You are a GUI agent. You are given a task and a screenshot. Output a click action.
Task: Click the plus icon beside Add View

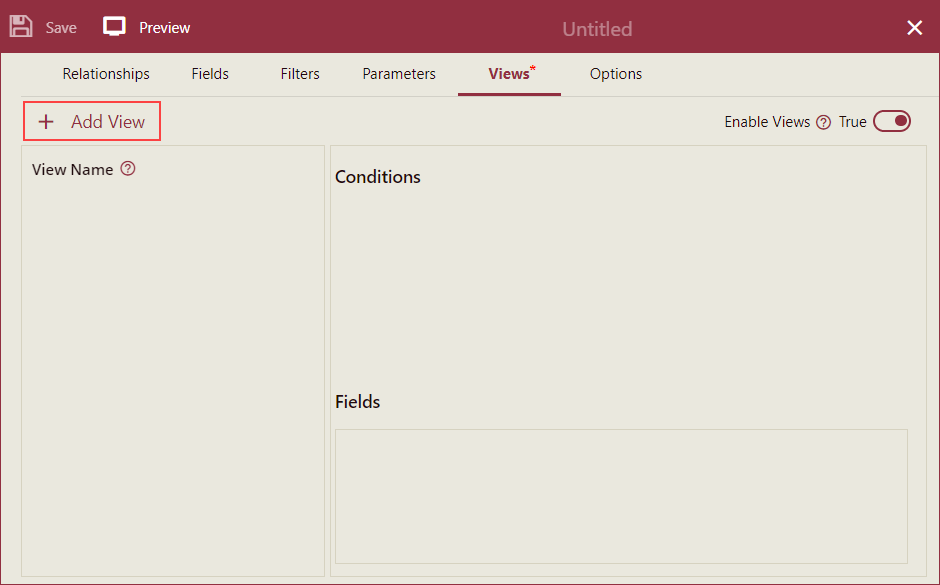click(x=46, y=122)
